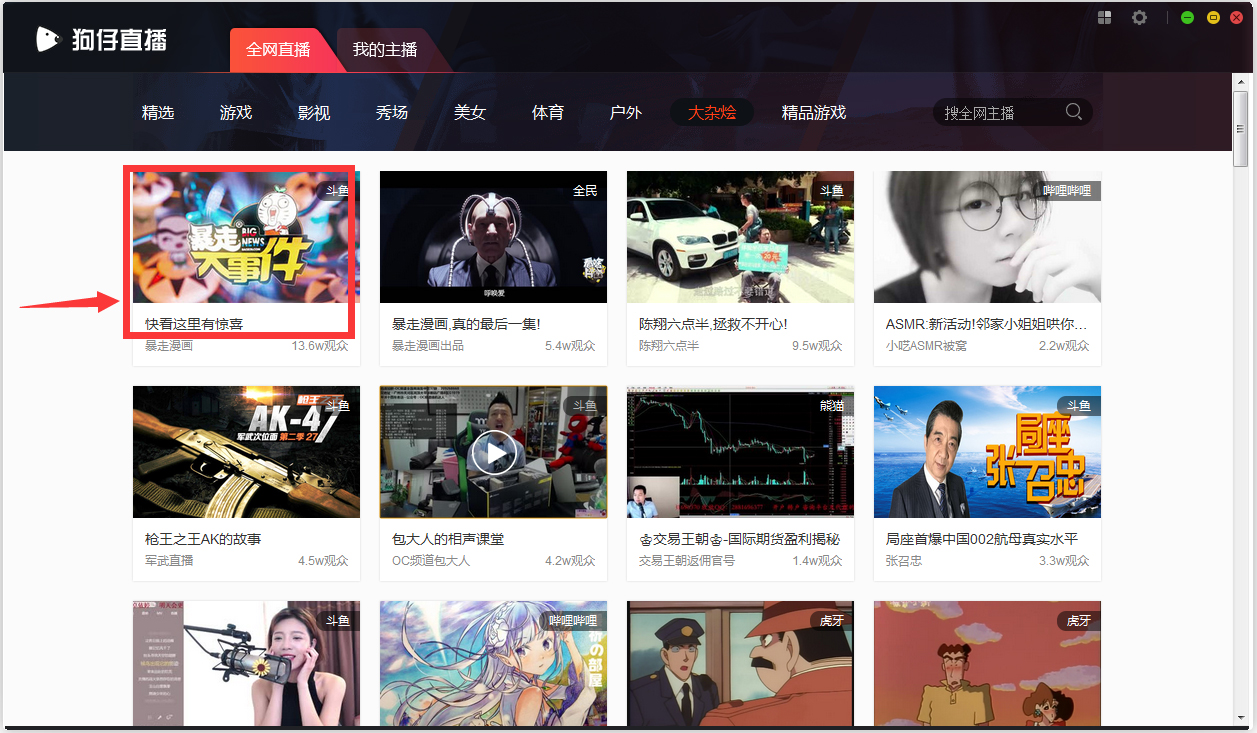Open settings gear icon

(1140, 18)
